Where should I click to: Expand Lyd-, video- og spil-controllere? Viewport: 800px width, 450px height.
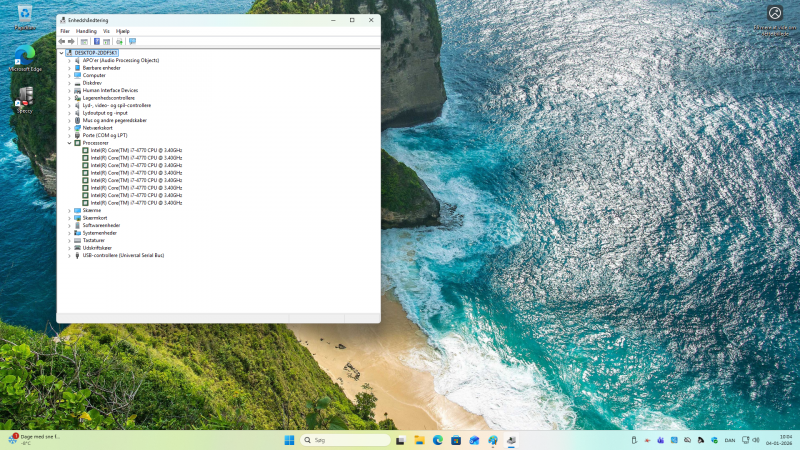[69, 105]
